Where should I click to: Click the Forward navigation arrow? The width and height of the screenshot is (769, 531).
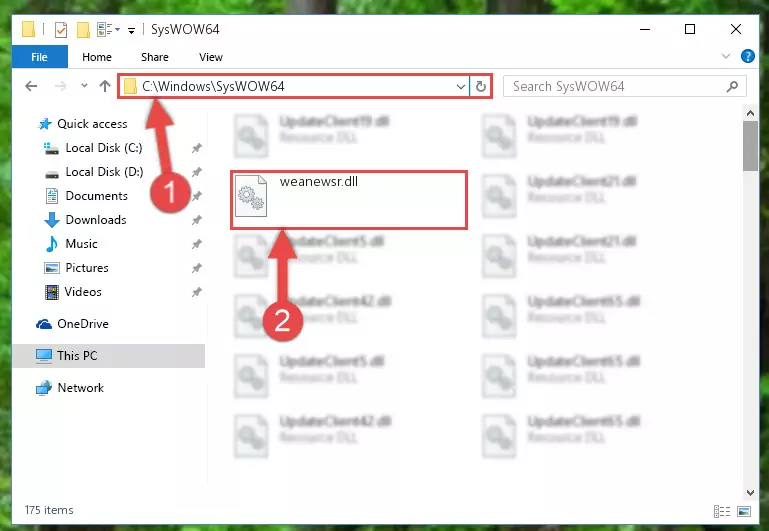tap(60, 86)
